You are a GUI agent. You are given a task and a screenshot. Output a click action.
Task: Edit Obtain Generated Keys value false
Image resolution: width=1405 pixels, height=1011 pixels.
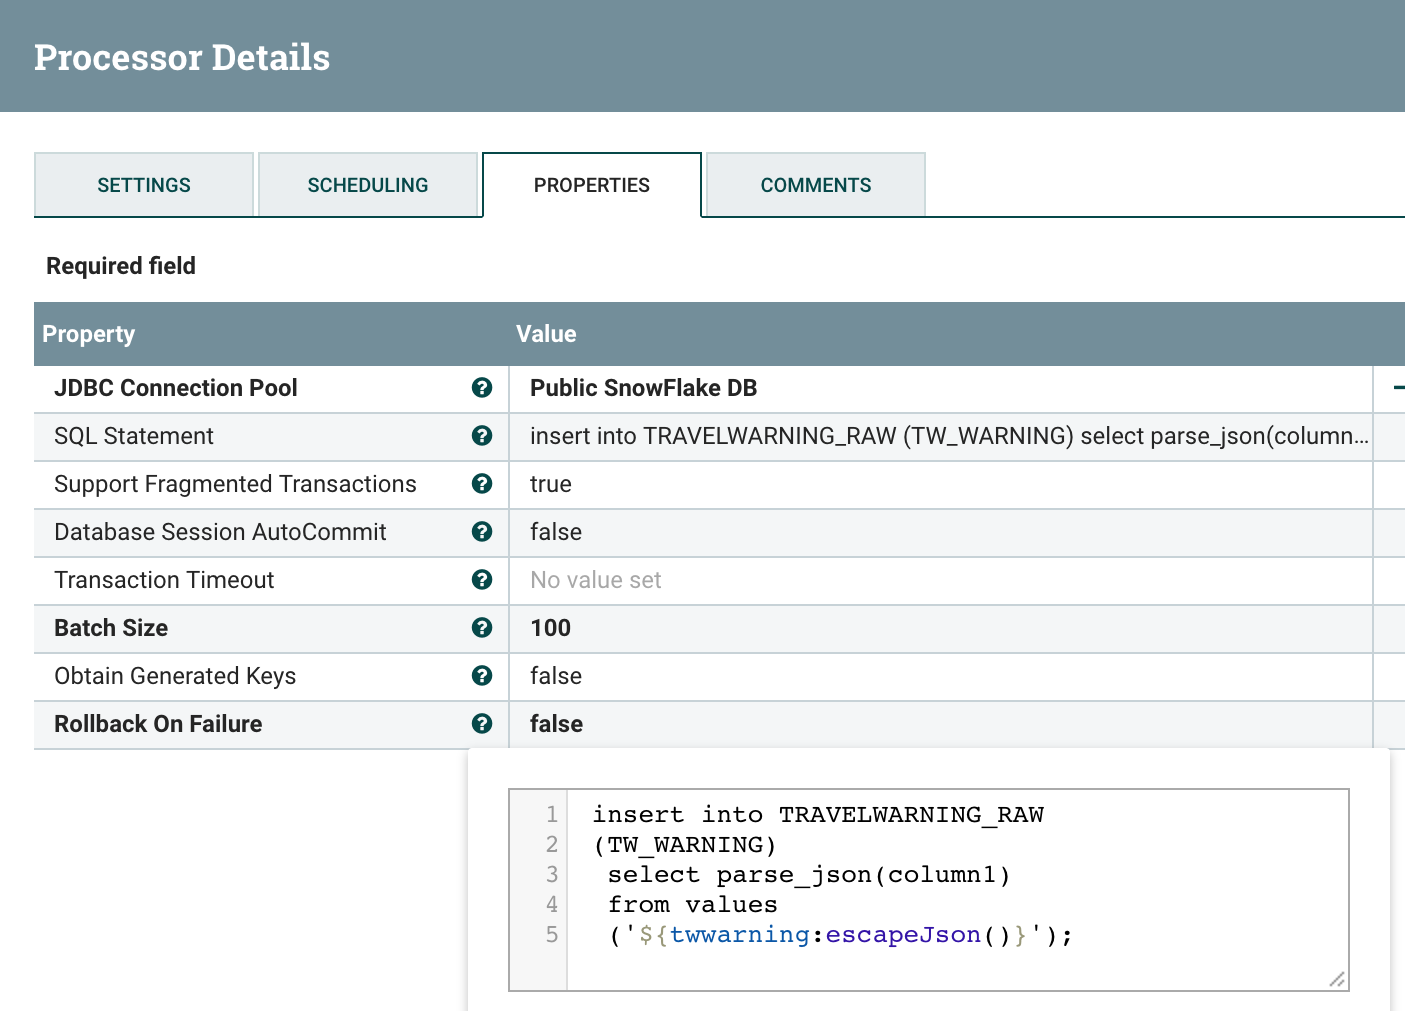(x=941, y=676)
